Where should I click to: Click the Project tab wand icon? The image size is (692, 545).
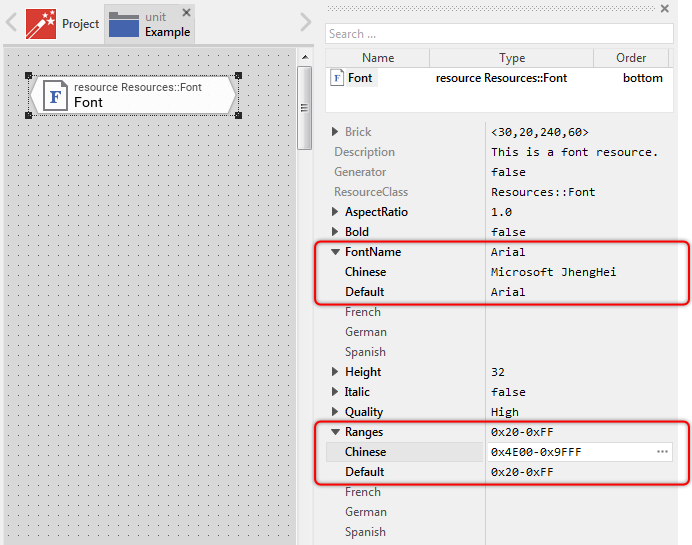(41, 23)
